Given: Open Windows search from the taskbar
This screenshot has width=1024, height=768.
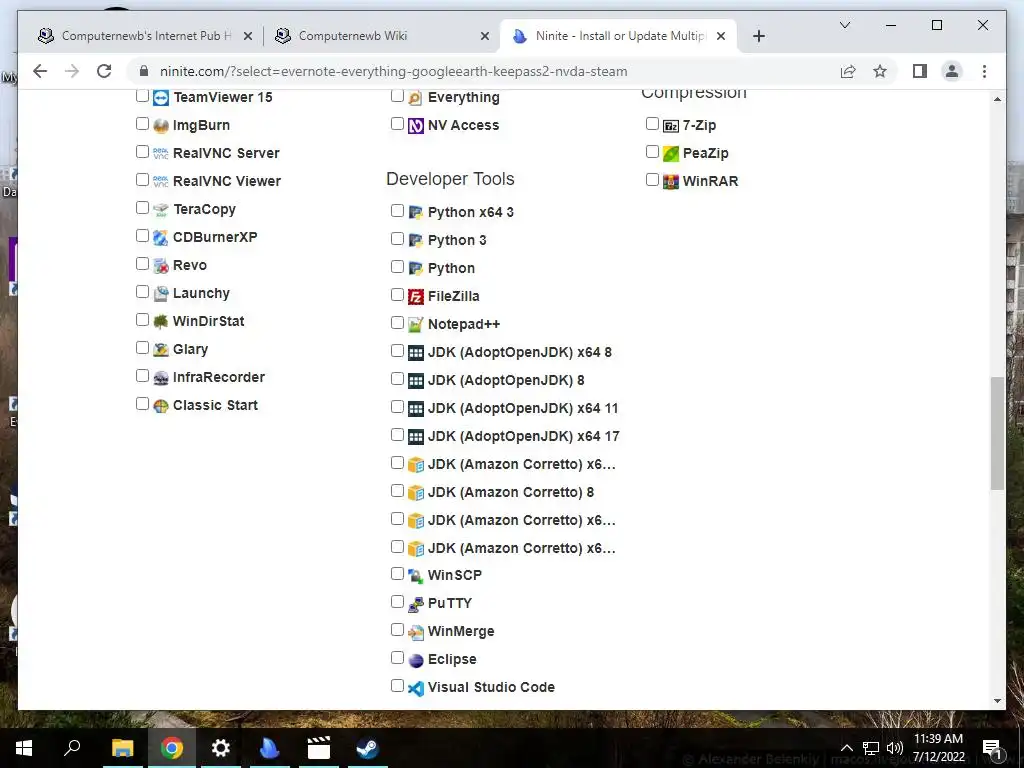Looking at the screenshot, I should pyautogui.click(x=72, y=748).
